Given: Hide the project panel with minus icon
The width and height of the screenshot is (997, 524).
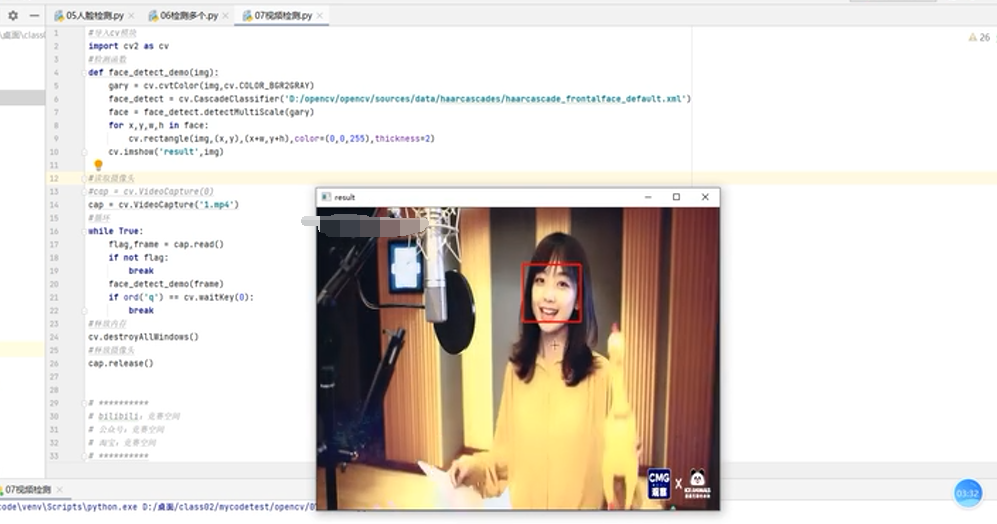Looking at the screenshot, I should click(35, 16).
